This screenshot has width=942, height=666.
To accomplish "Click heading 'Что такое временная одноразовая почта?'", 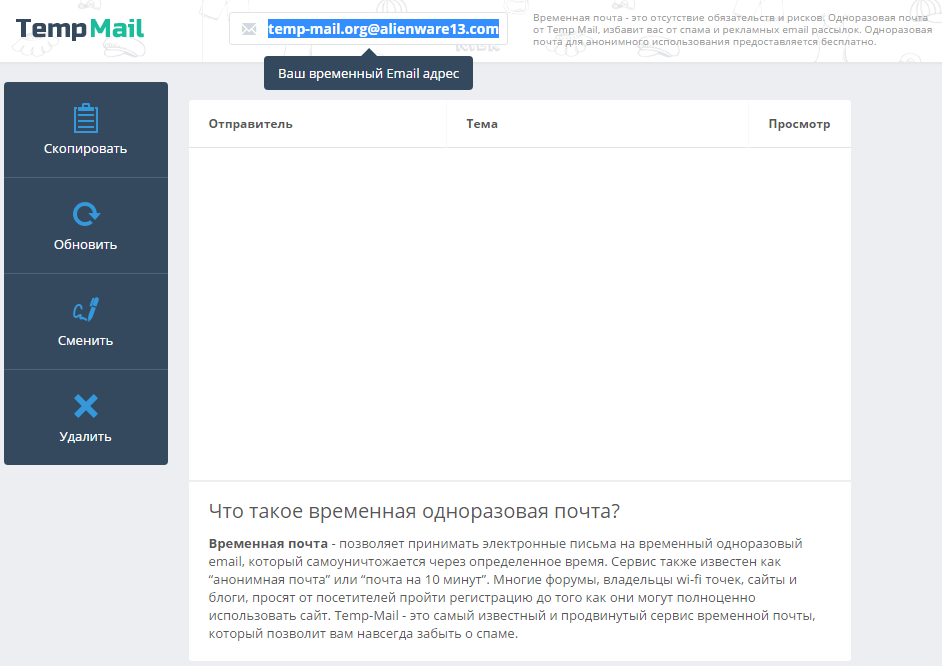I will [x=414, y=511].
